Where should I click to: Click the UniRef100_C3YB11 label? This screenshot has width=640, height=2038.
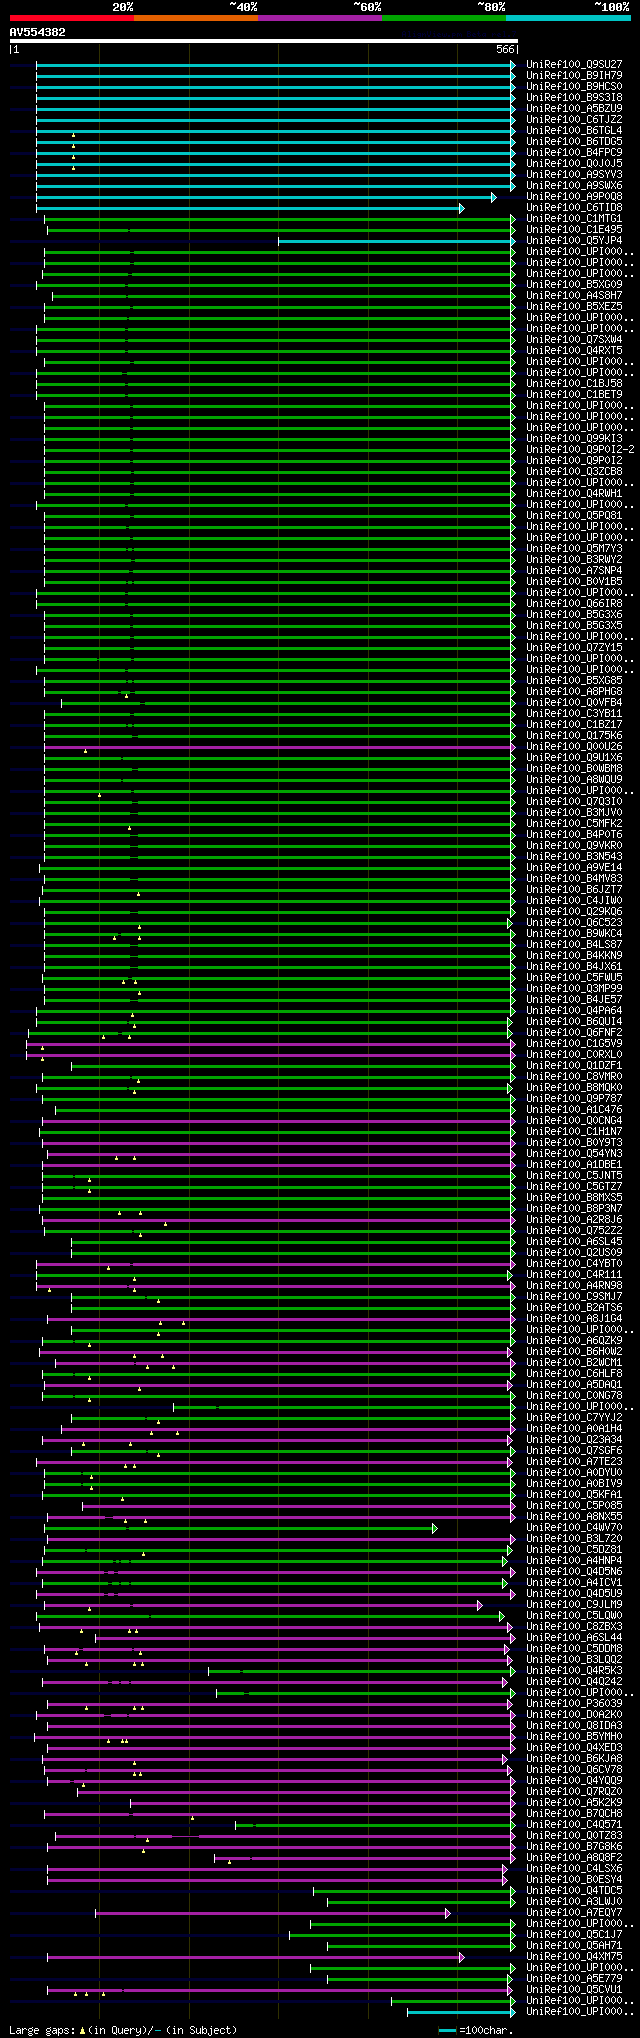574,713
